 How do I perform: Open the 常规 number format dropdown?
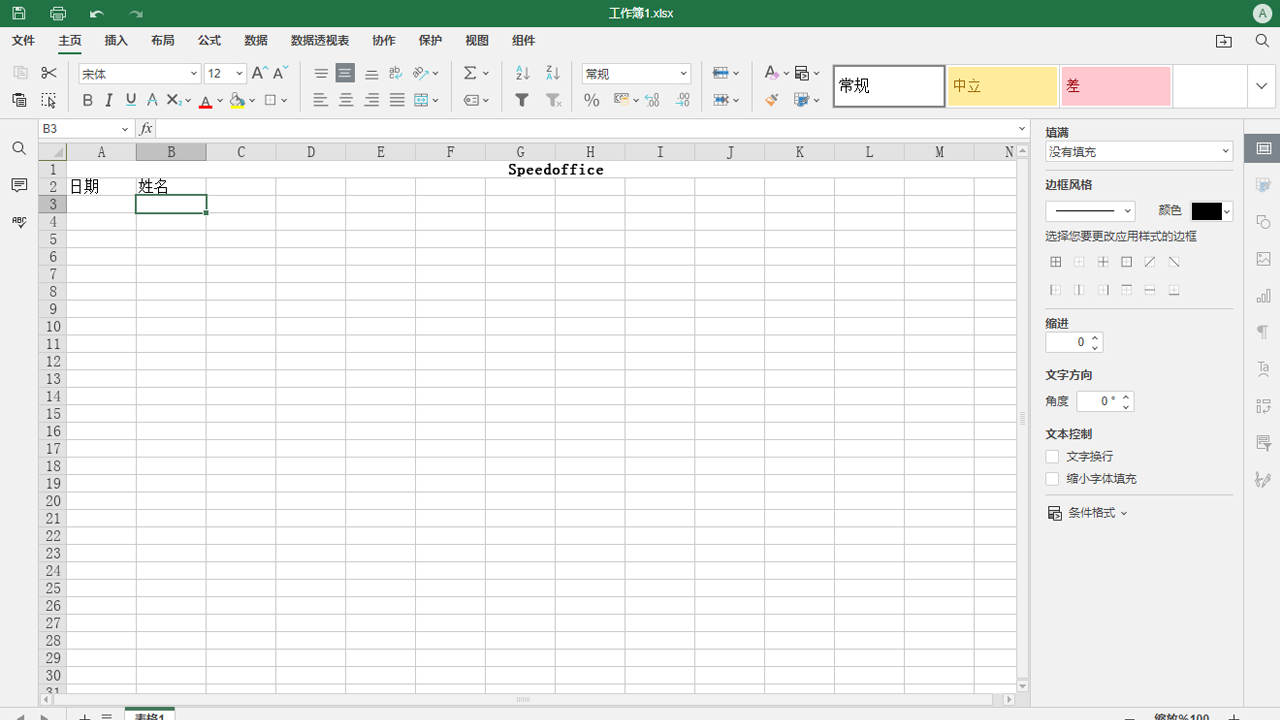636,73
